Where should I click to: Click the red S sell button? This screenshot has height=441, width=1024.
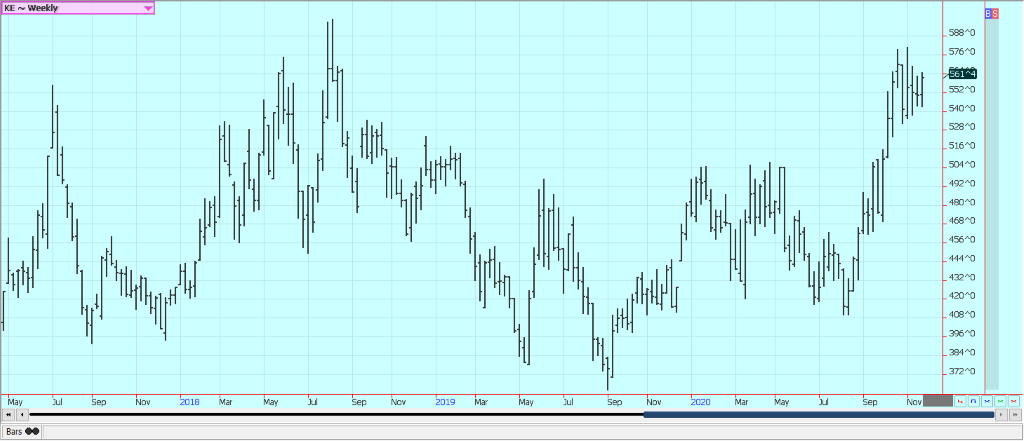point(995,13)
